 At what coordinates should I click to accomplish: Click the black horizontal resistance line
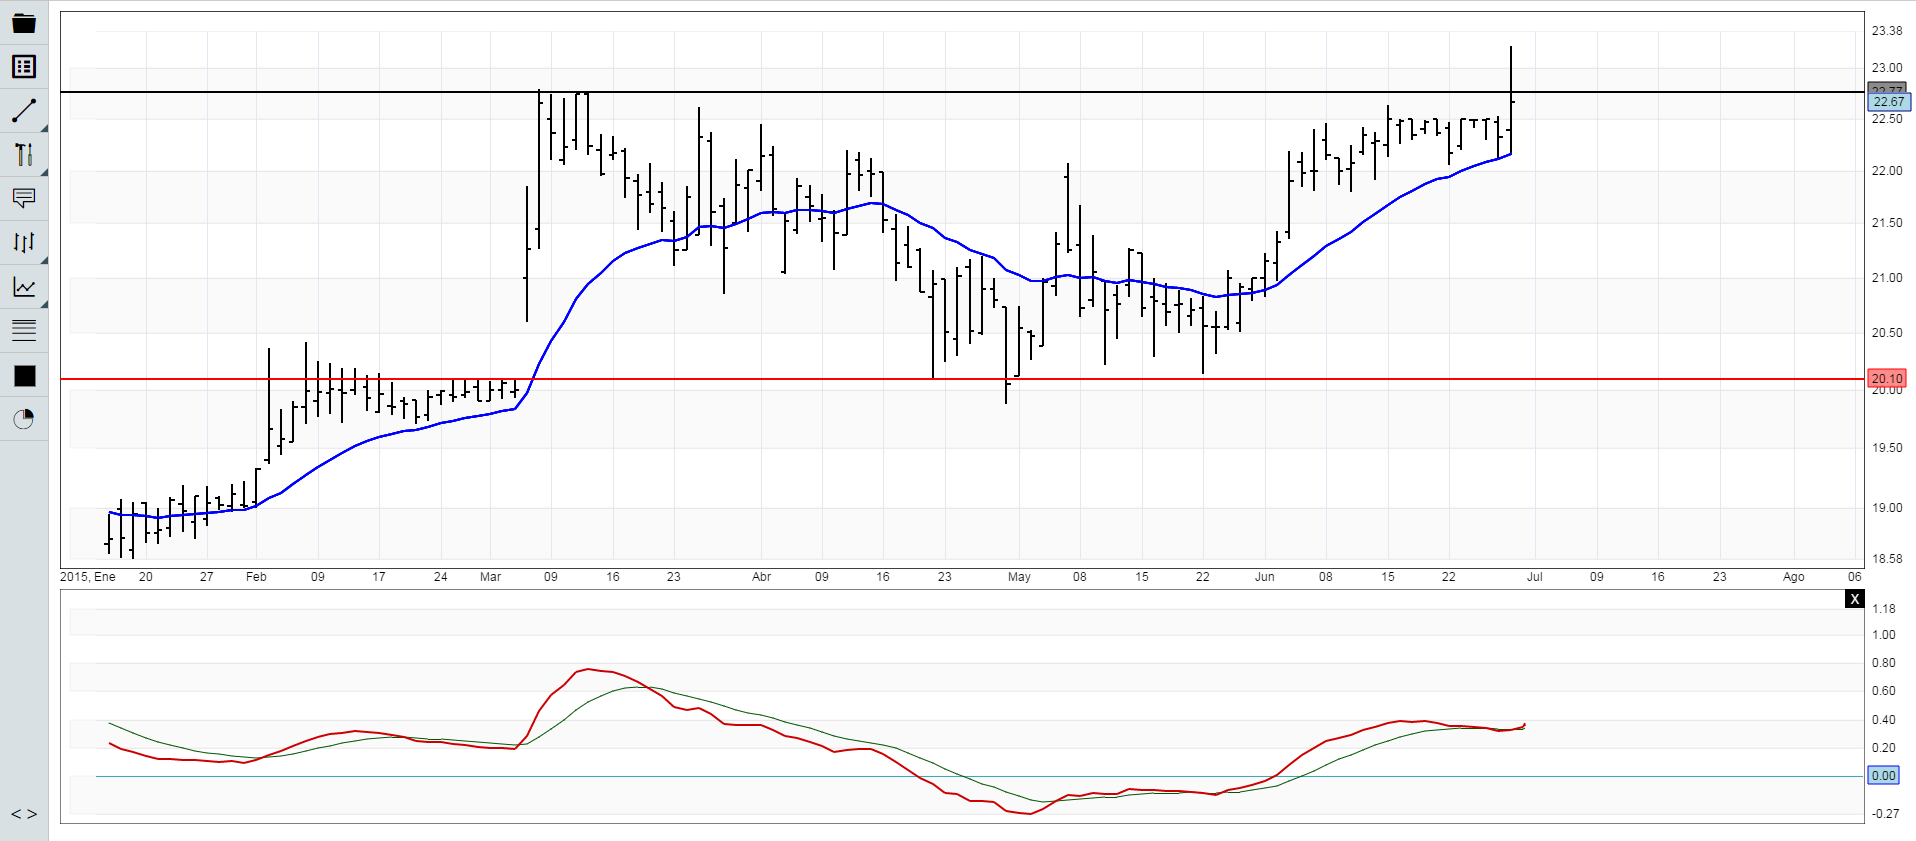click(x=960, y=92)
